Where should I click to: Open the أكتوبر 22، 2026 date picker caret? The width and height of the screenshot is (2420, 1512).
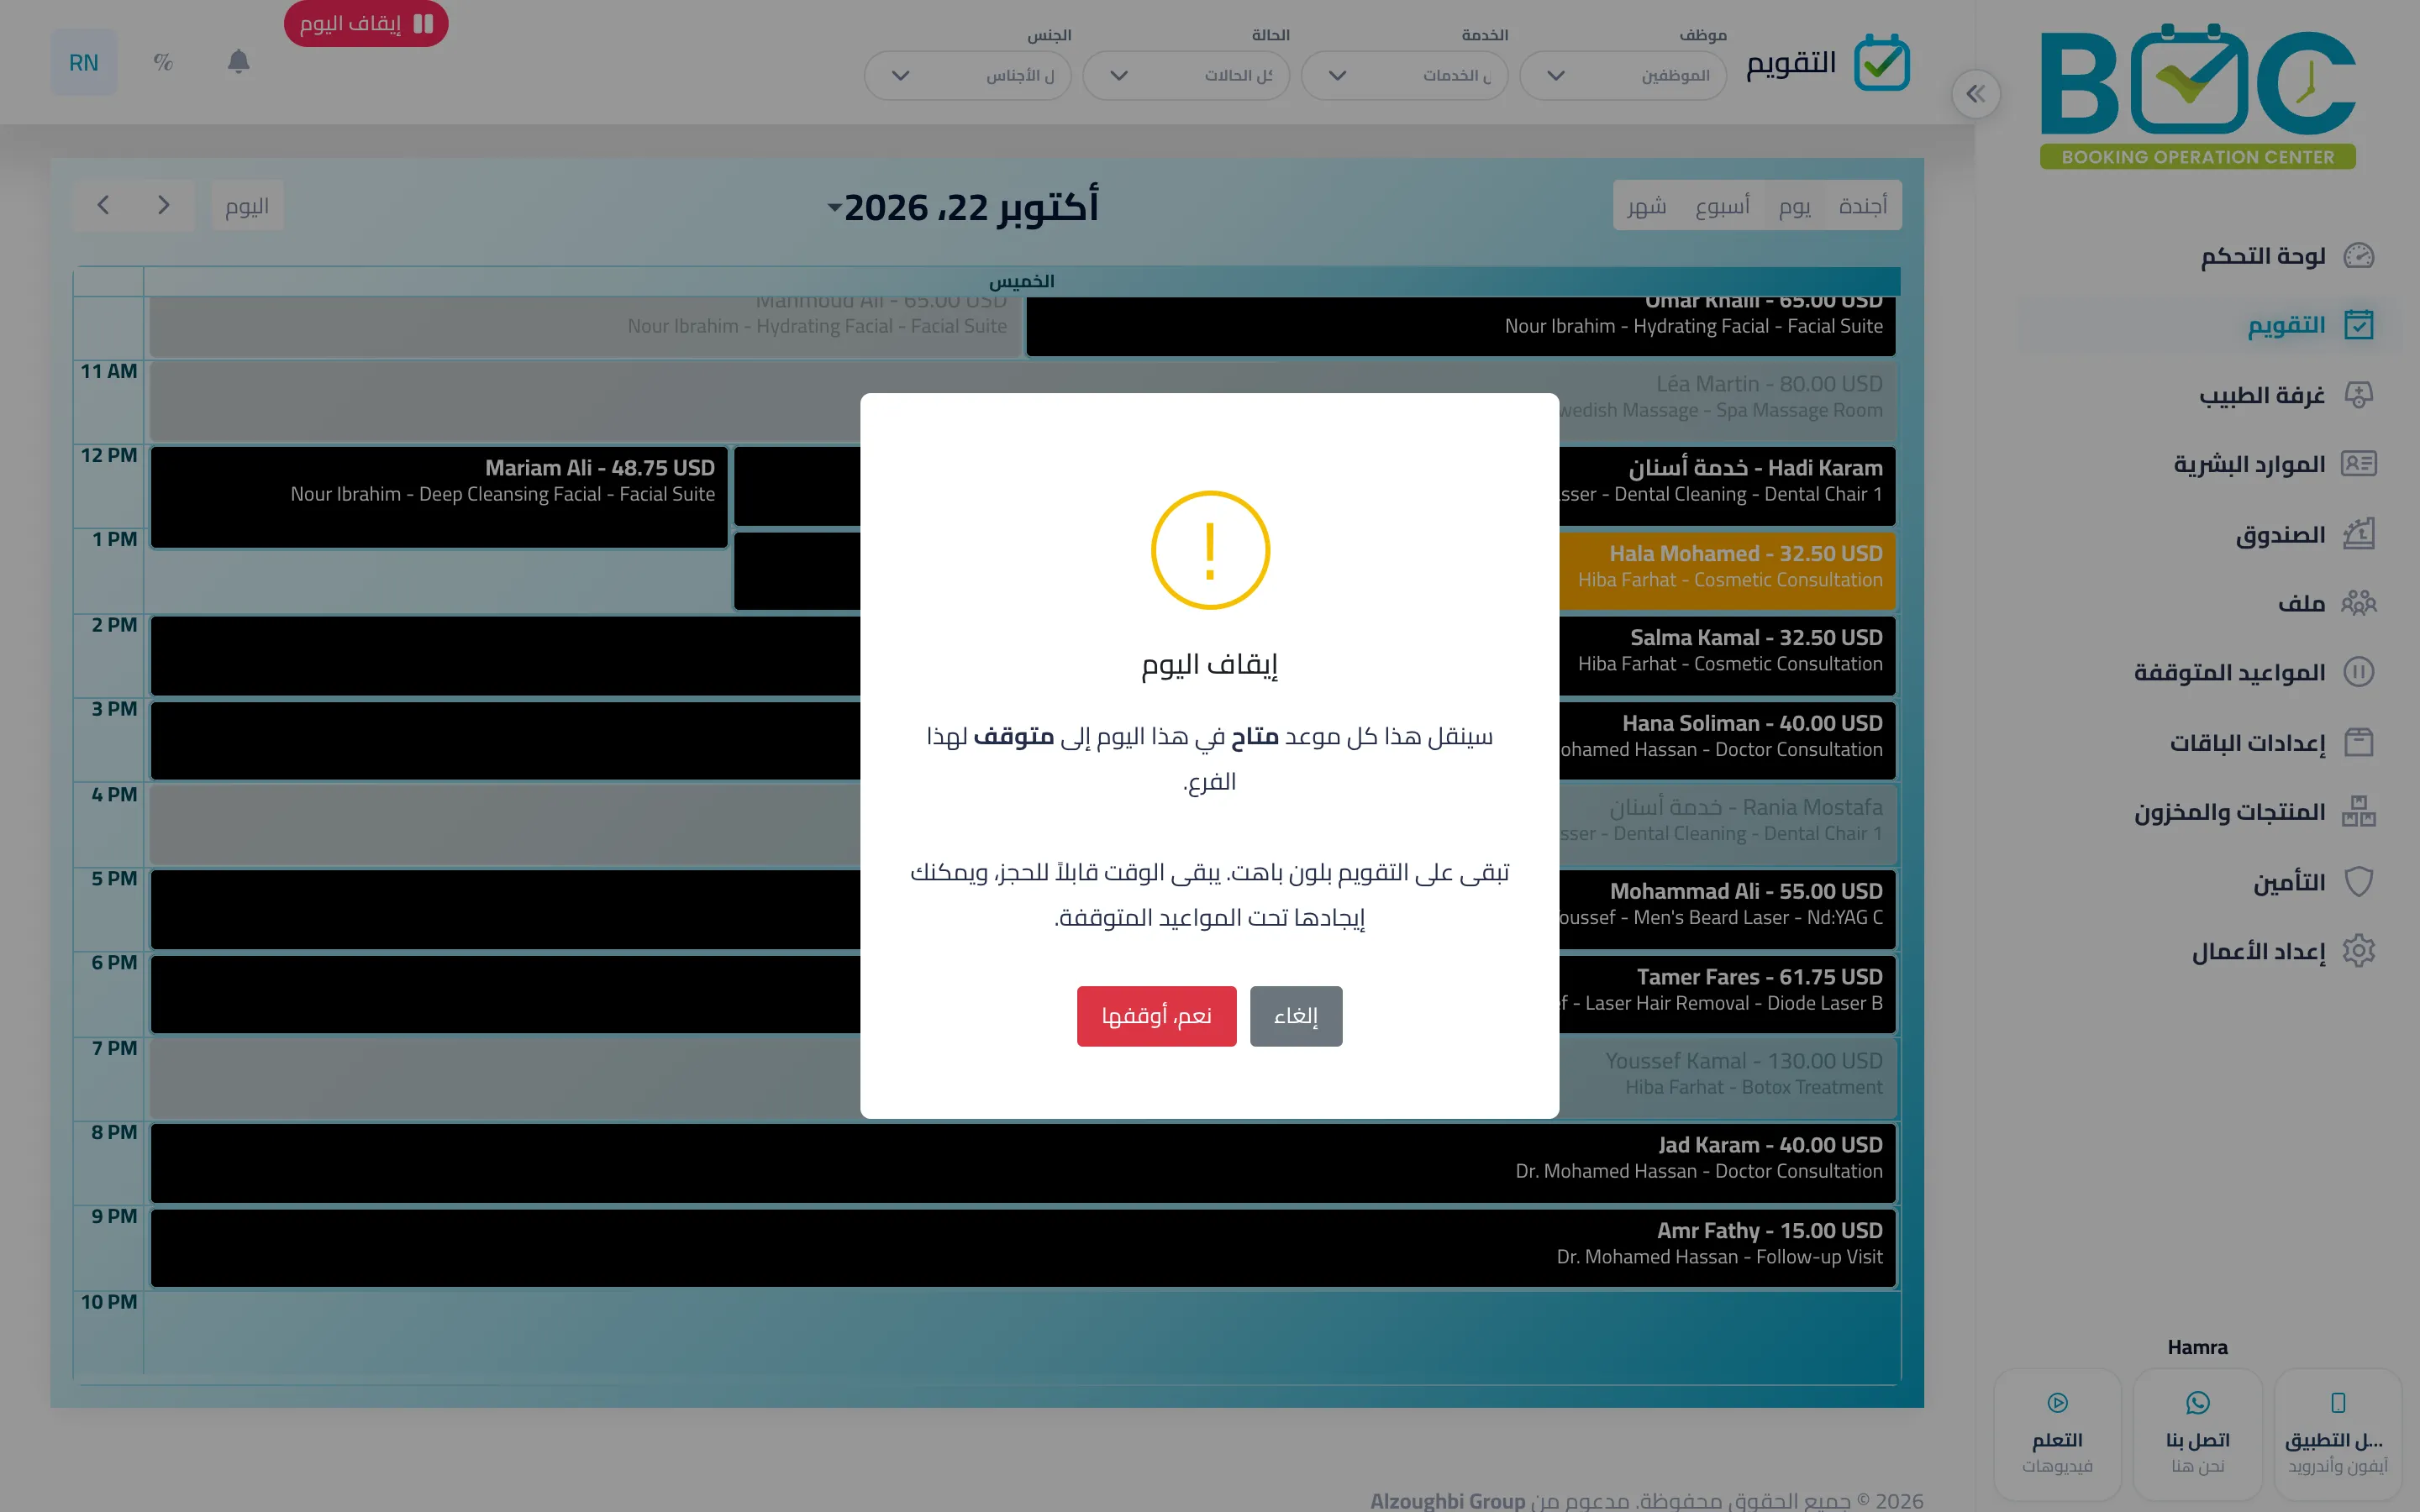tap(834, 208)
